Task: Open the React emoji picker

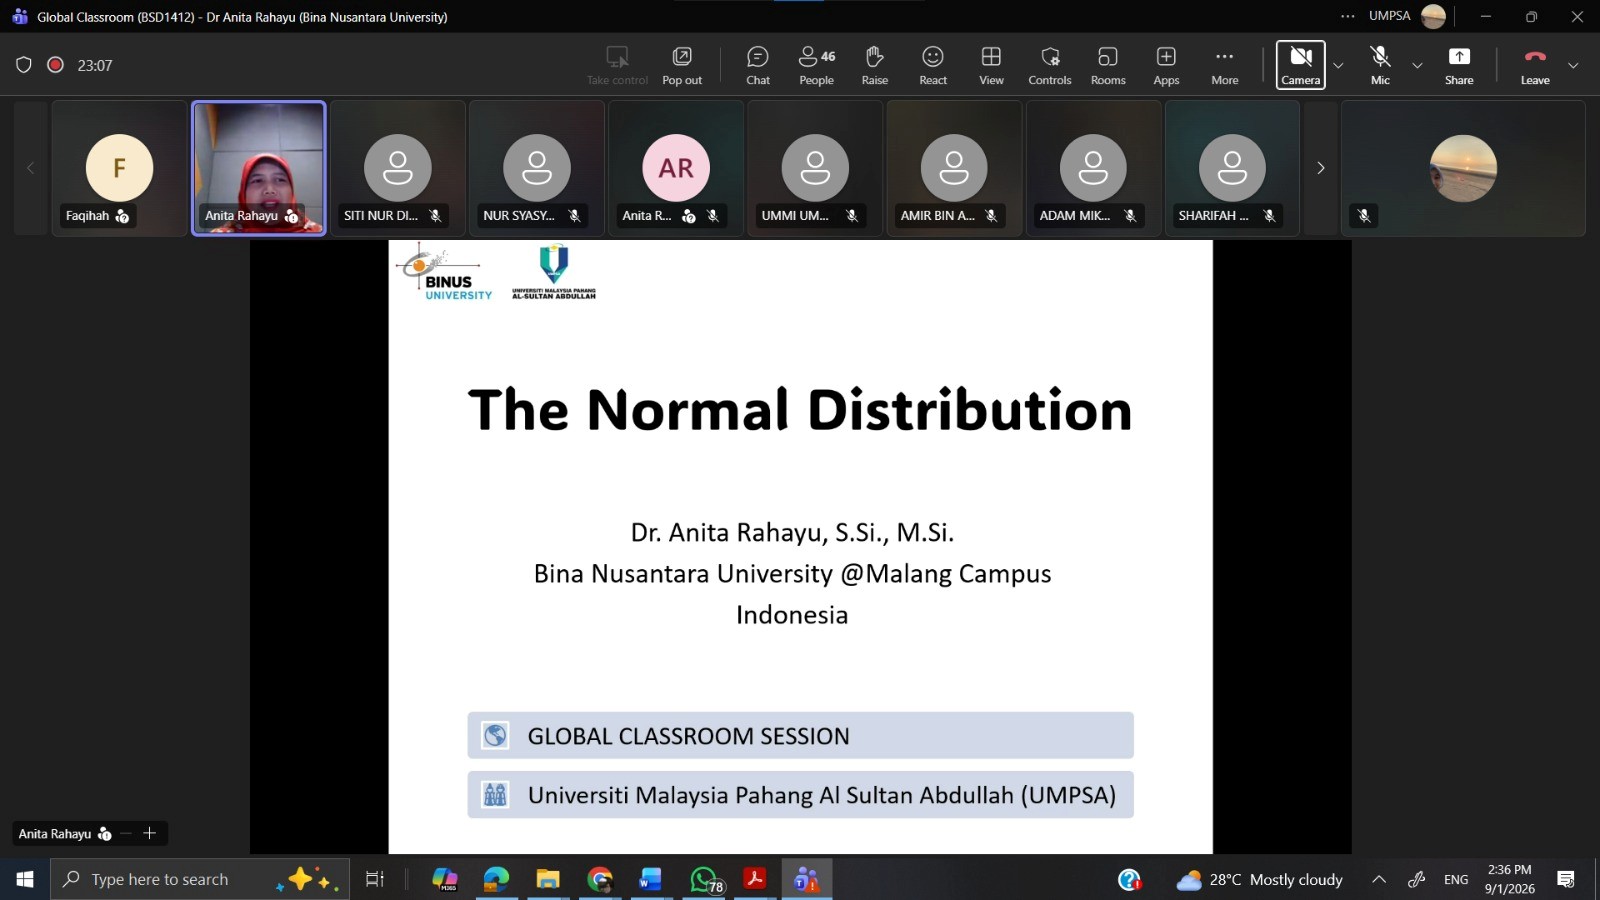Action: click(932, 65)
